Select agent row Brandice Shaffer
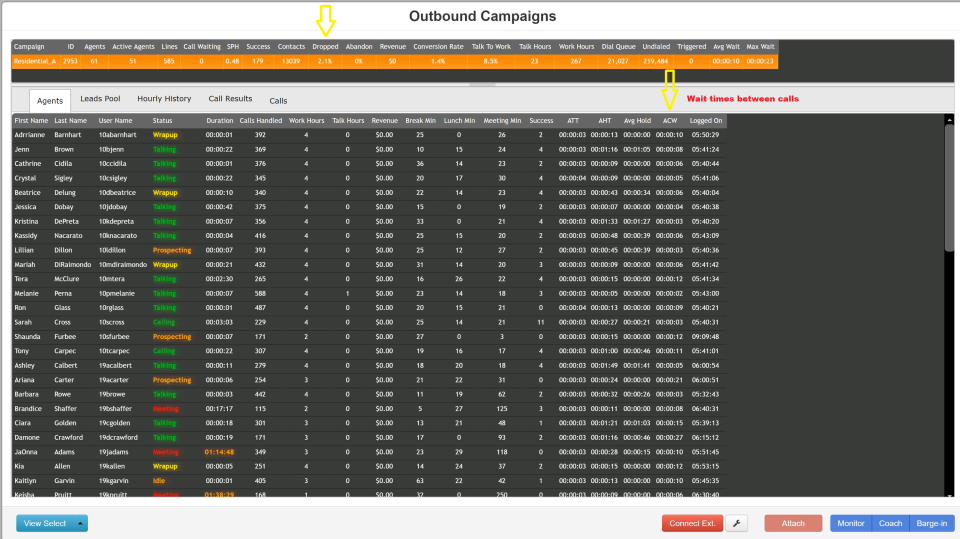The image size is (960, 539). pyautogui.click(x=369, y=409)
